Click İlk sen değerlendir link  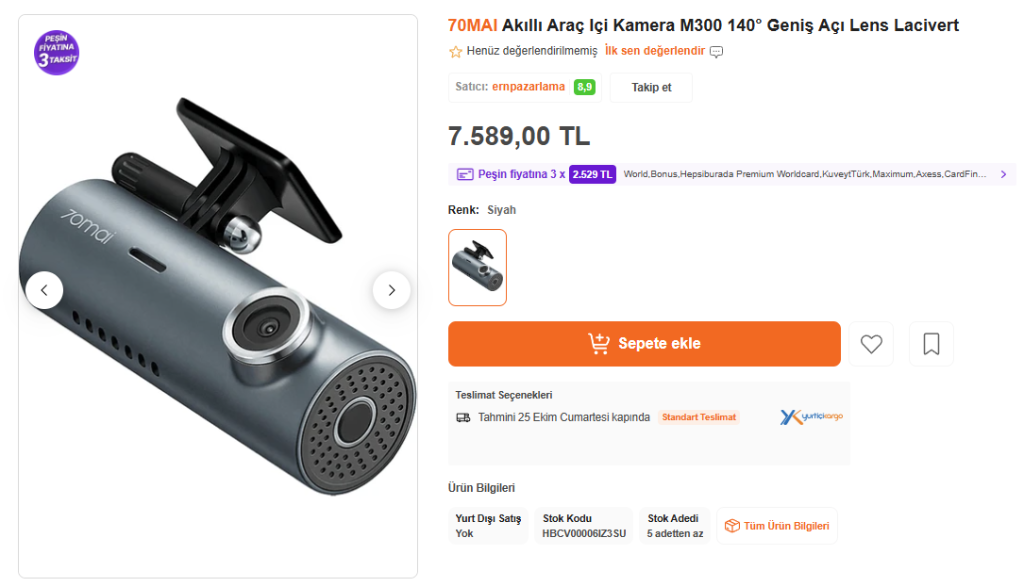pos(654,51)
